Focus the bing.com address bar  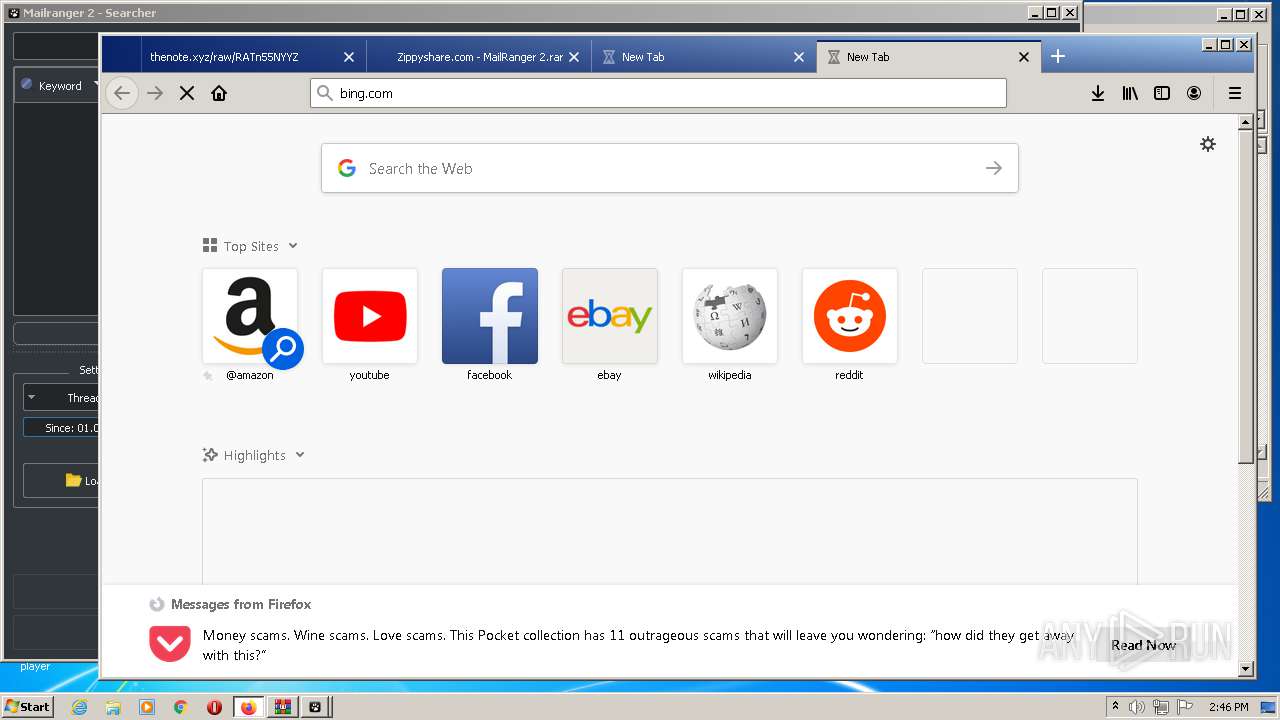click(658, 93)
